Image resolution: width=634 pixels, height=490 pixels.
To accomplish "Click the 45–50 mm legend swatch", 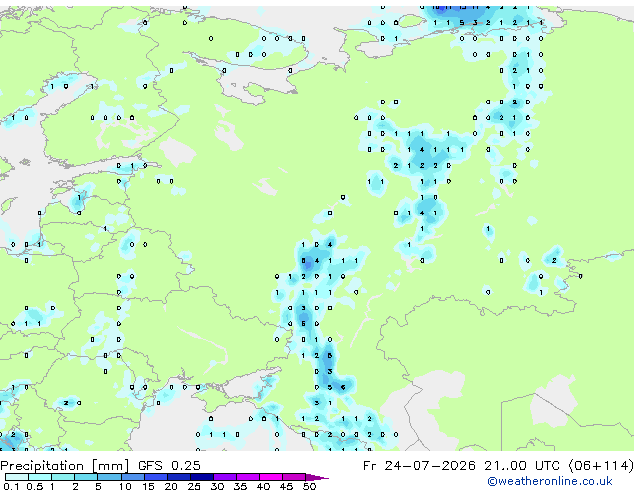I will [x=294, y=477].
